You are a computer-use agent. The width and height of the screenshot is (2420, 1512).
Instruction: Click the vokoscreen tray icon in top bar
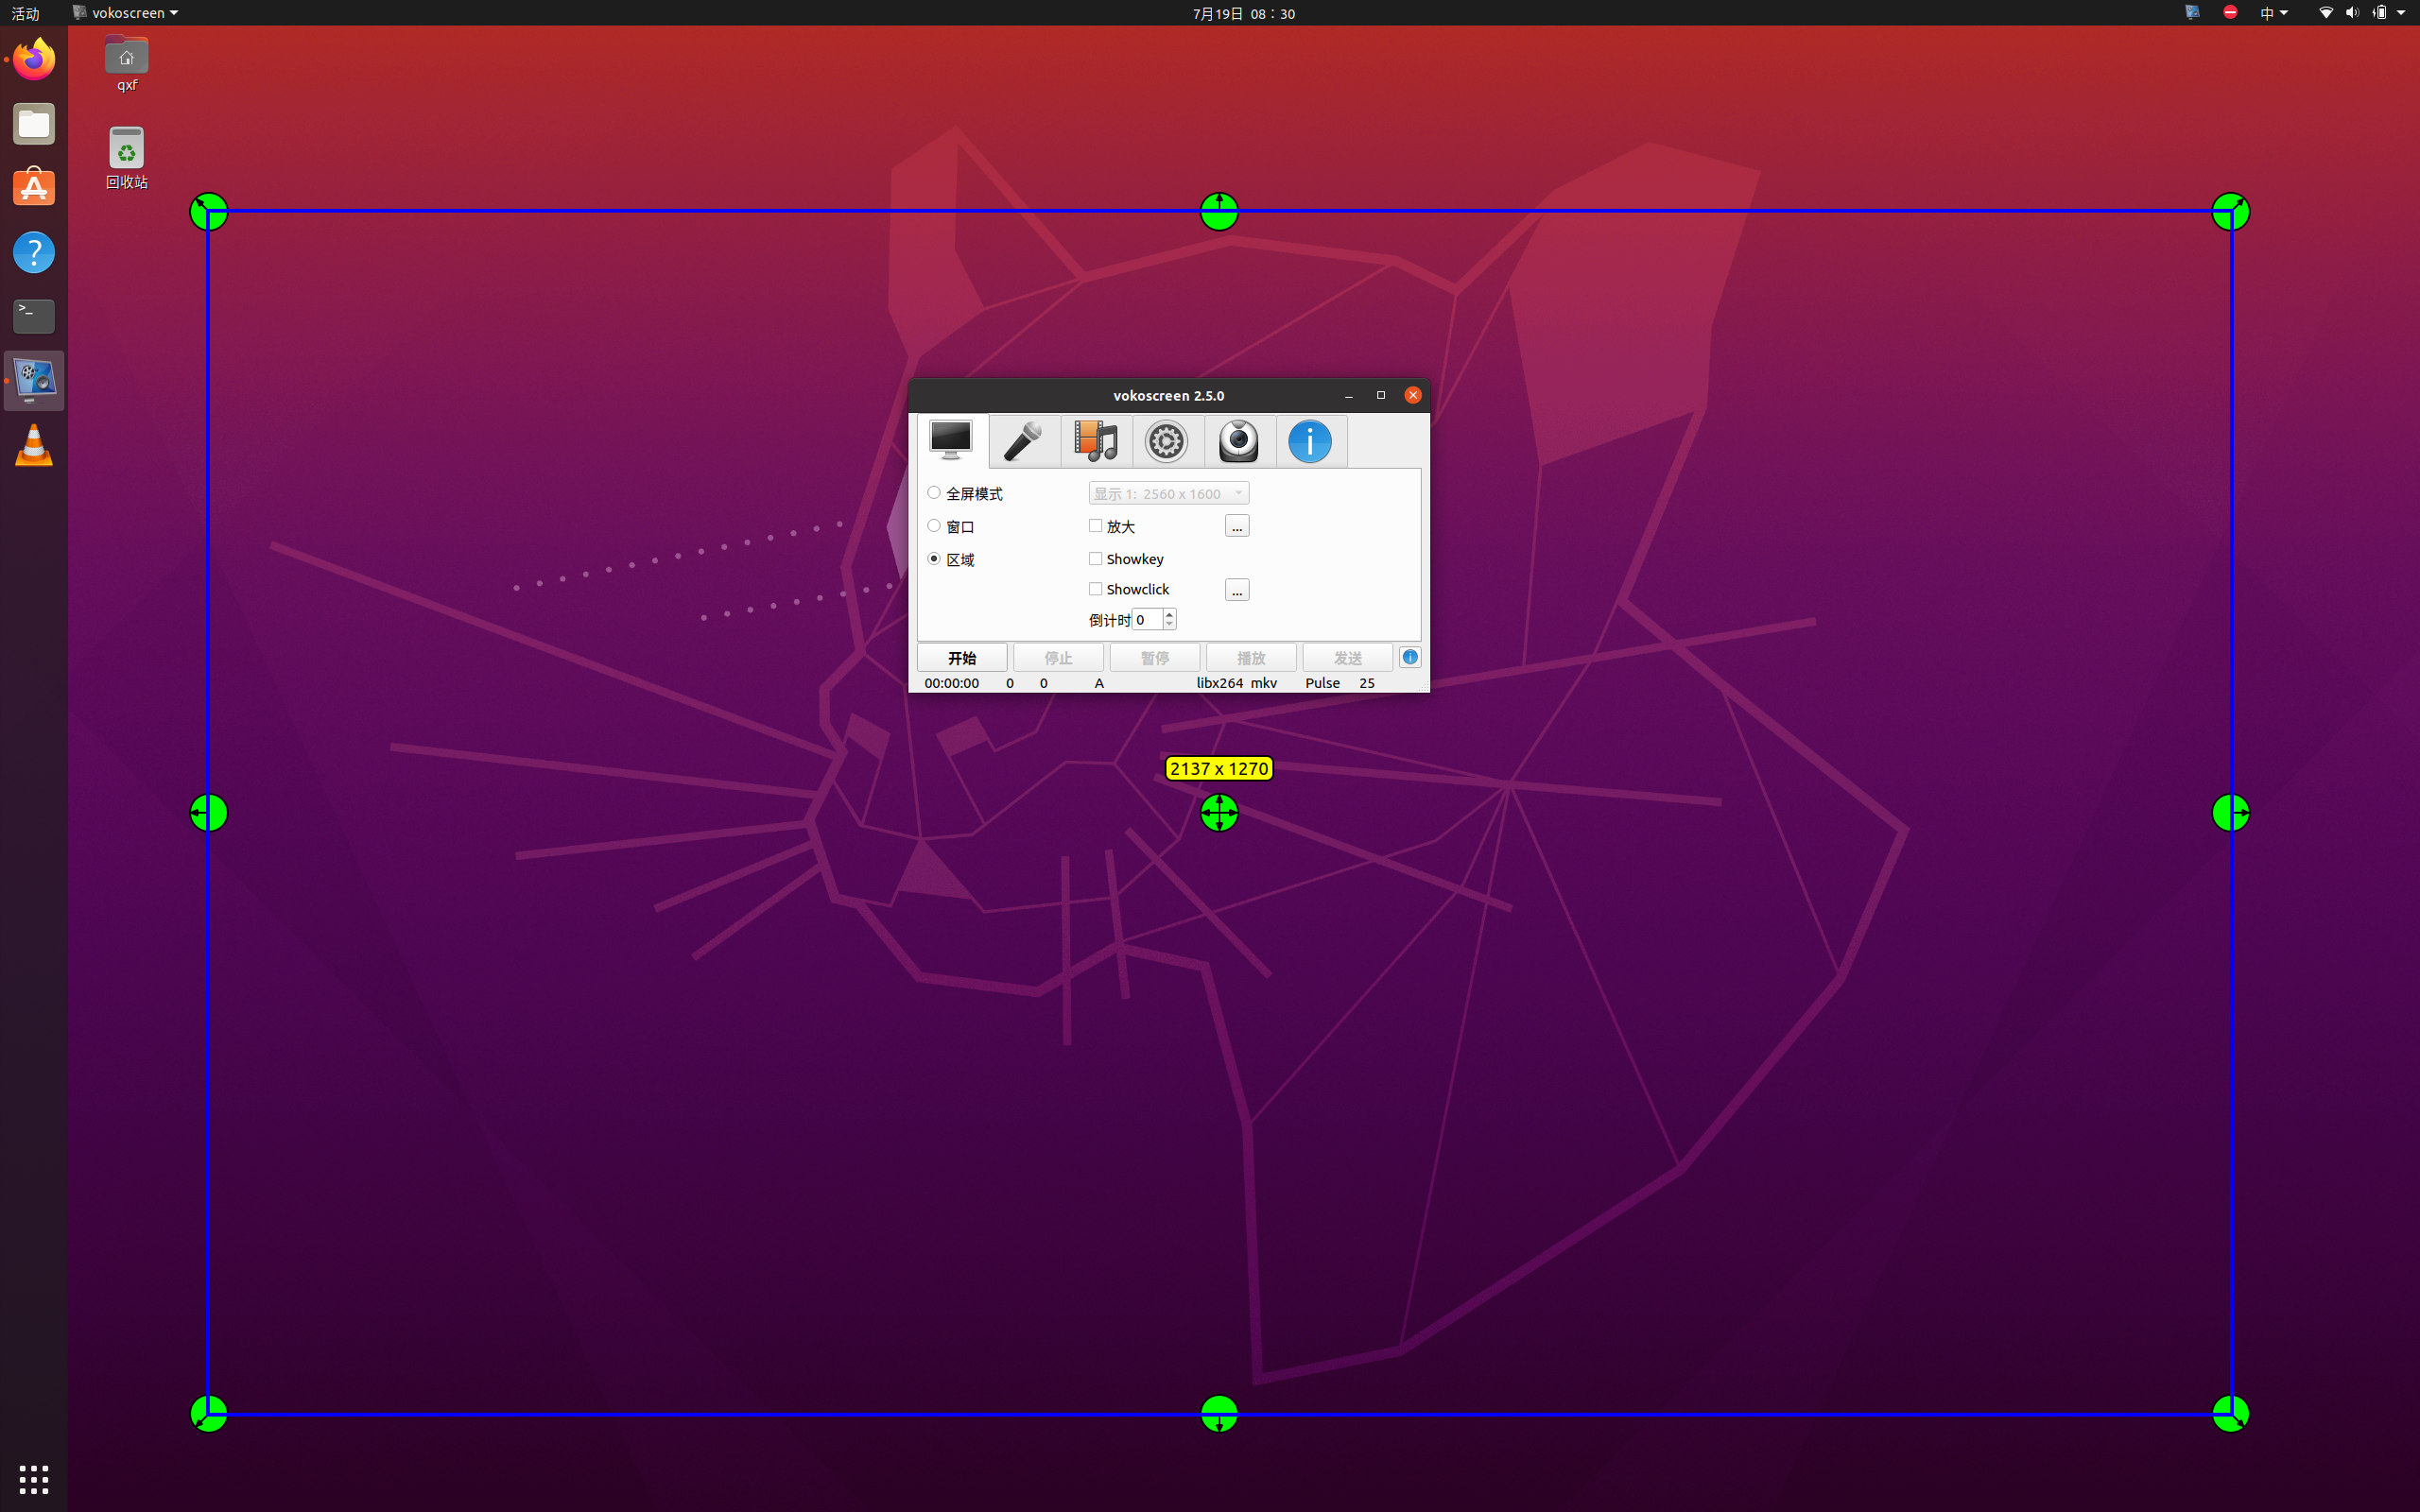2192,12
